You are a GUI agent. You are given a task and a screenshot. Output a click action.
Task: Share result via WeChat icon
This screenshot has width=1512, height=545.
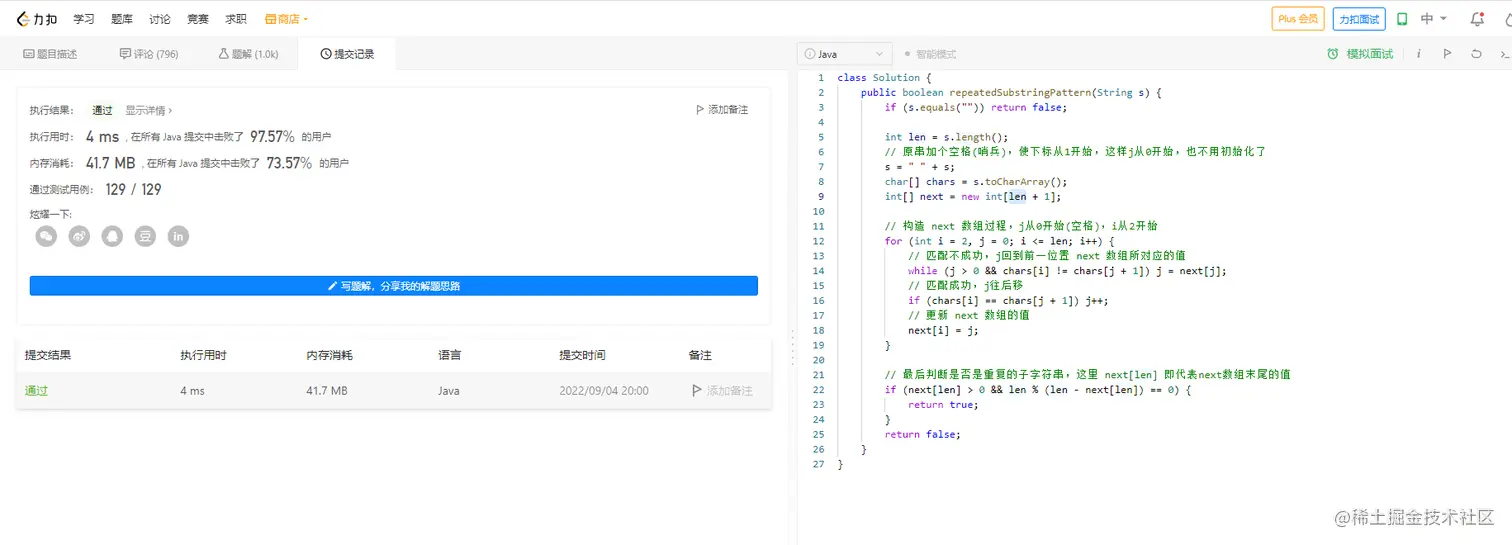tap(46, 236)
